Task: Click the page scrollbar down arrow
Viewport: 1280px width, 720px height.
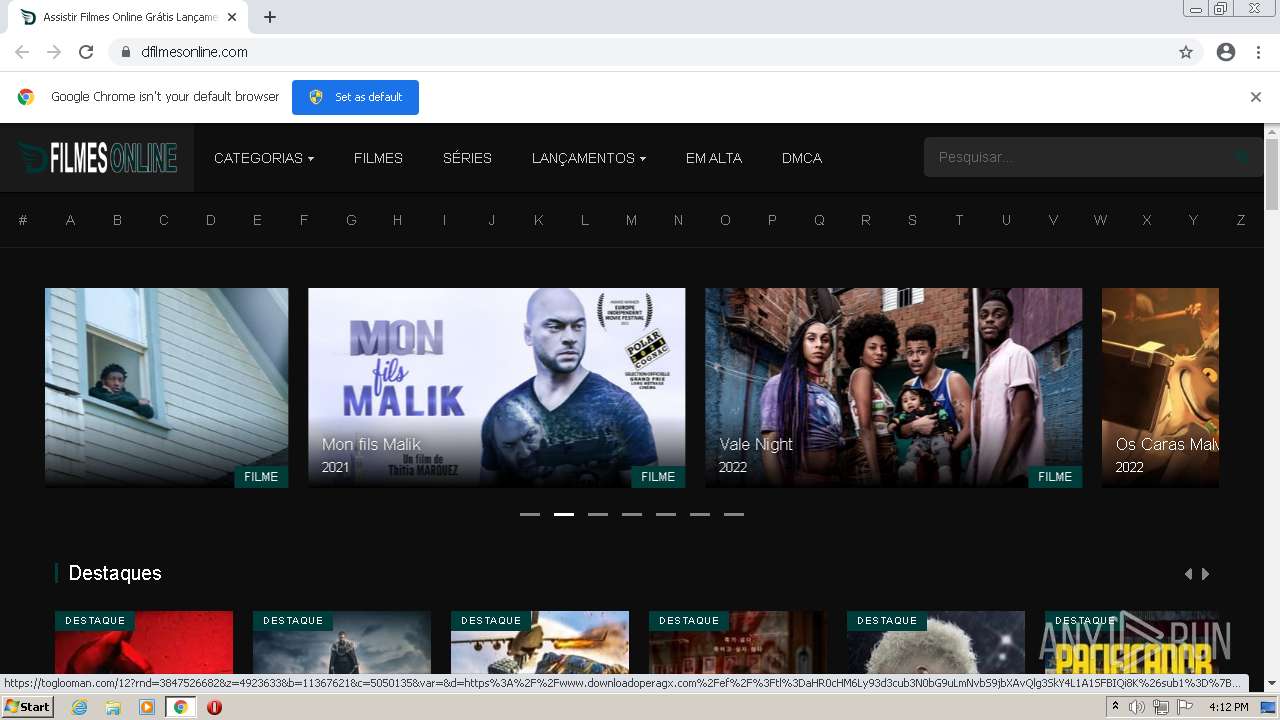Action: coord(1272,683)
